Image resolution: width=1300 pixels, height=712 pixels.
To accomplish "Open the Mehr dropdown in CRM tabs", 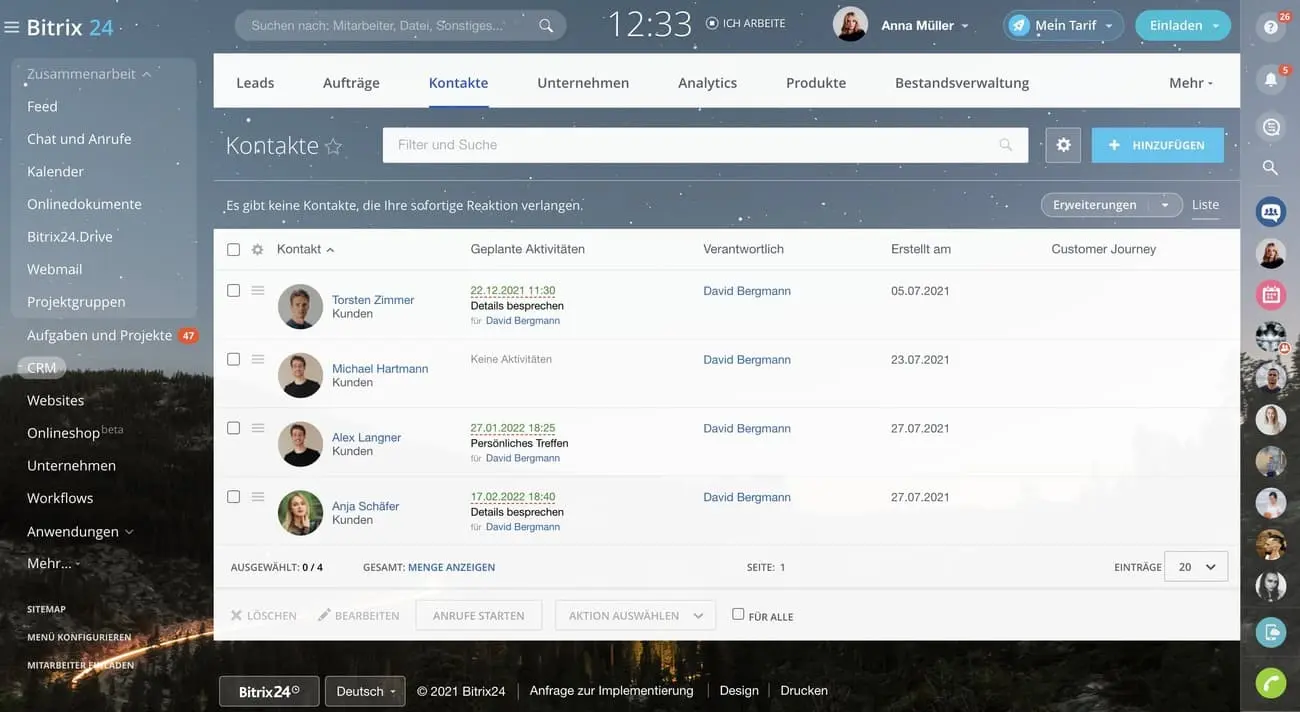I will [x=1190, y=83].
